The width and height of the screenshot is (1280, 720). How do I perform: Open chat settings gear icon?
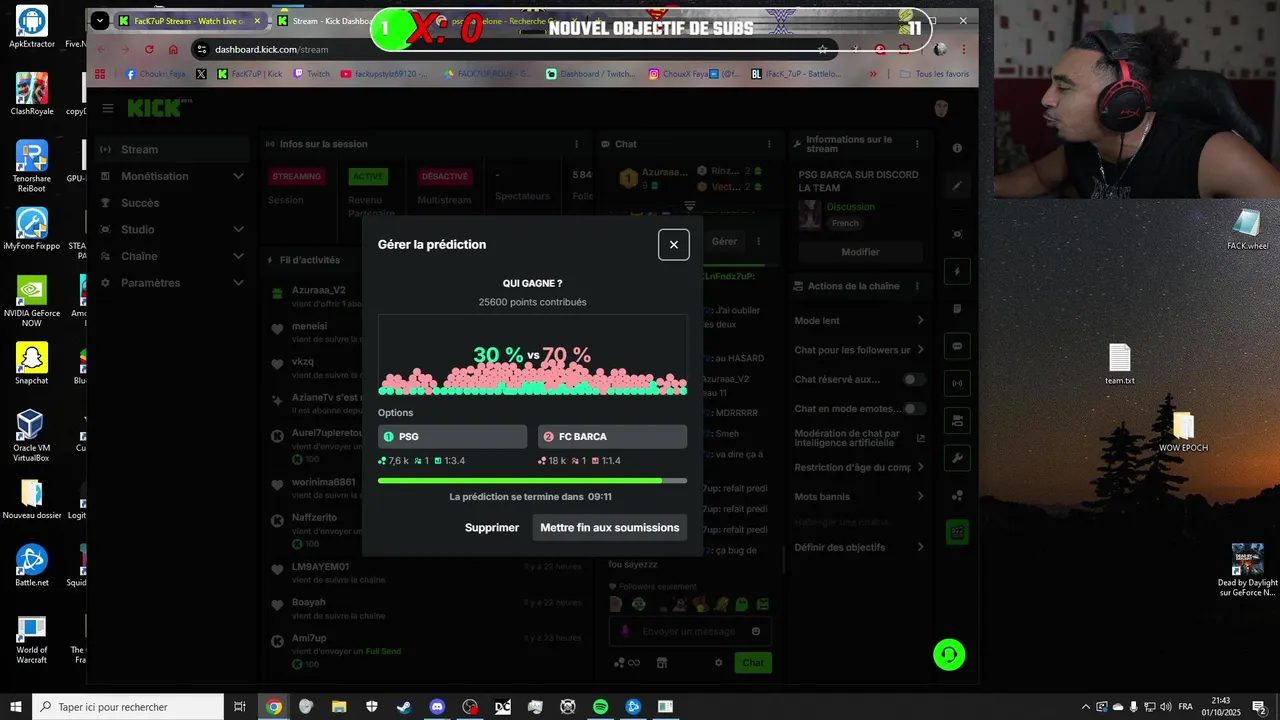tap(718, 662)
